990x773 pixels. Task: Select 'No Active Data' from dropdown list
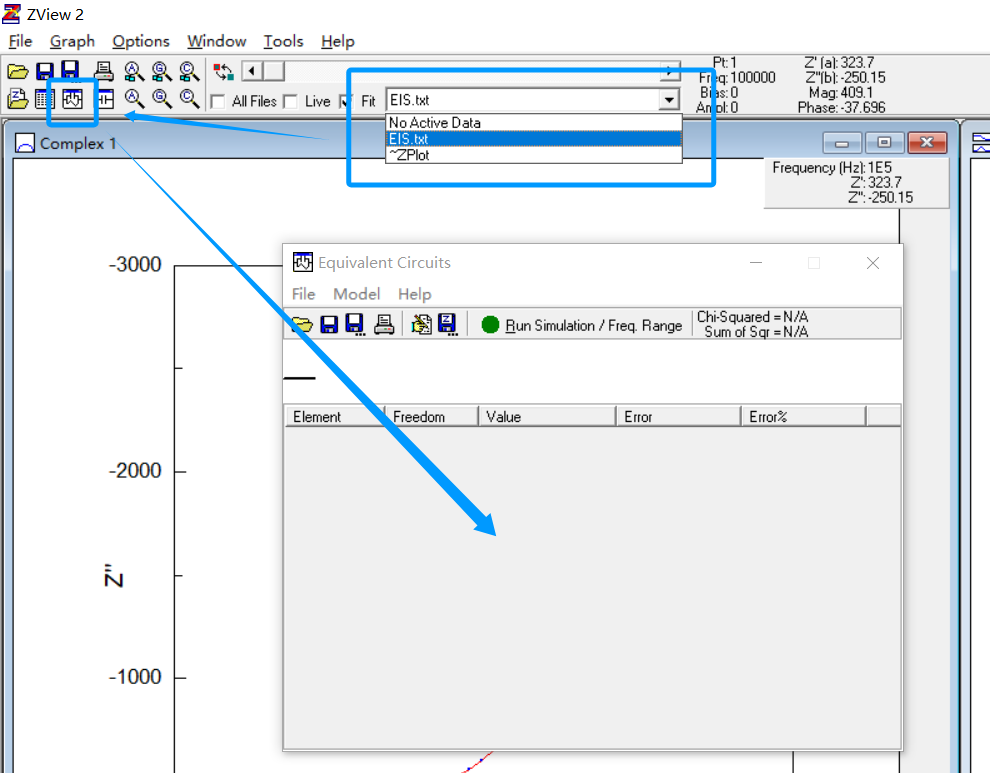[434, 123]
